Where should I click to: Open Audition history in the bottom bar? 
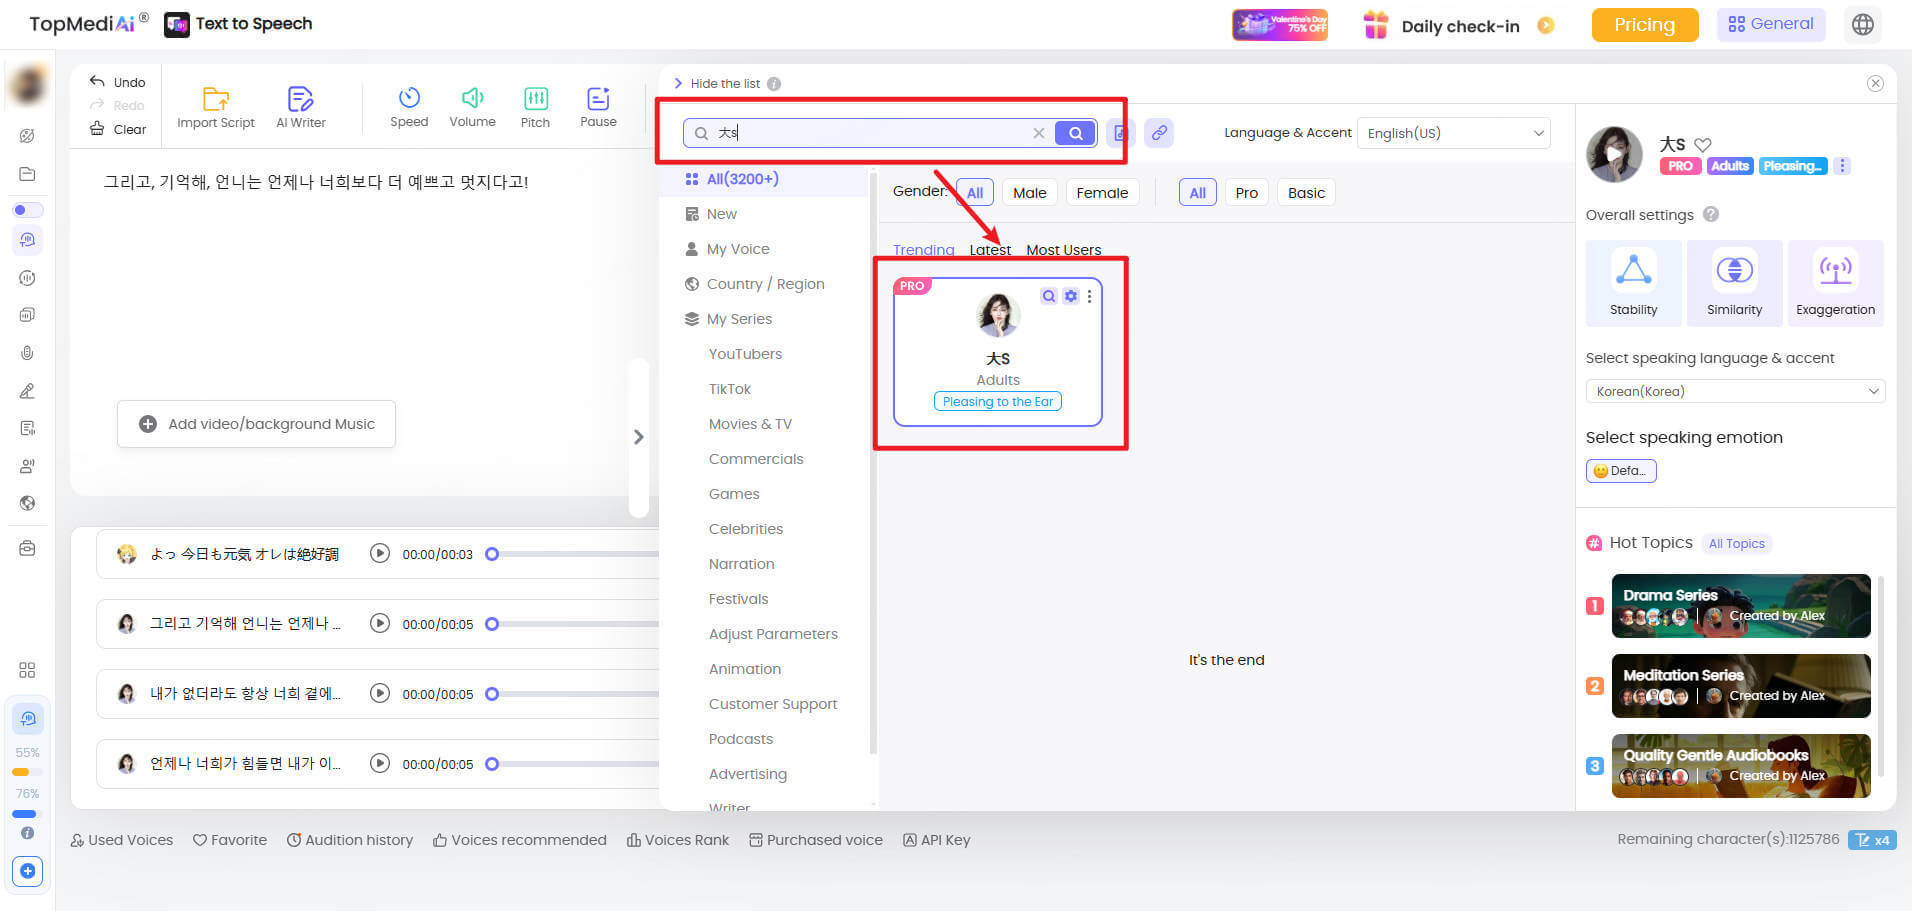(x=350, y=840)
